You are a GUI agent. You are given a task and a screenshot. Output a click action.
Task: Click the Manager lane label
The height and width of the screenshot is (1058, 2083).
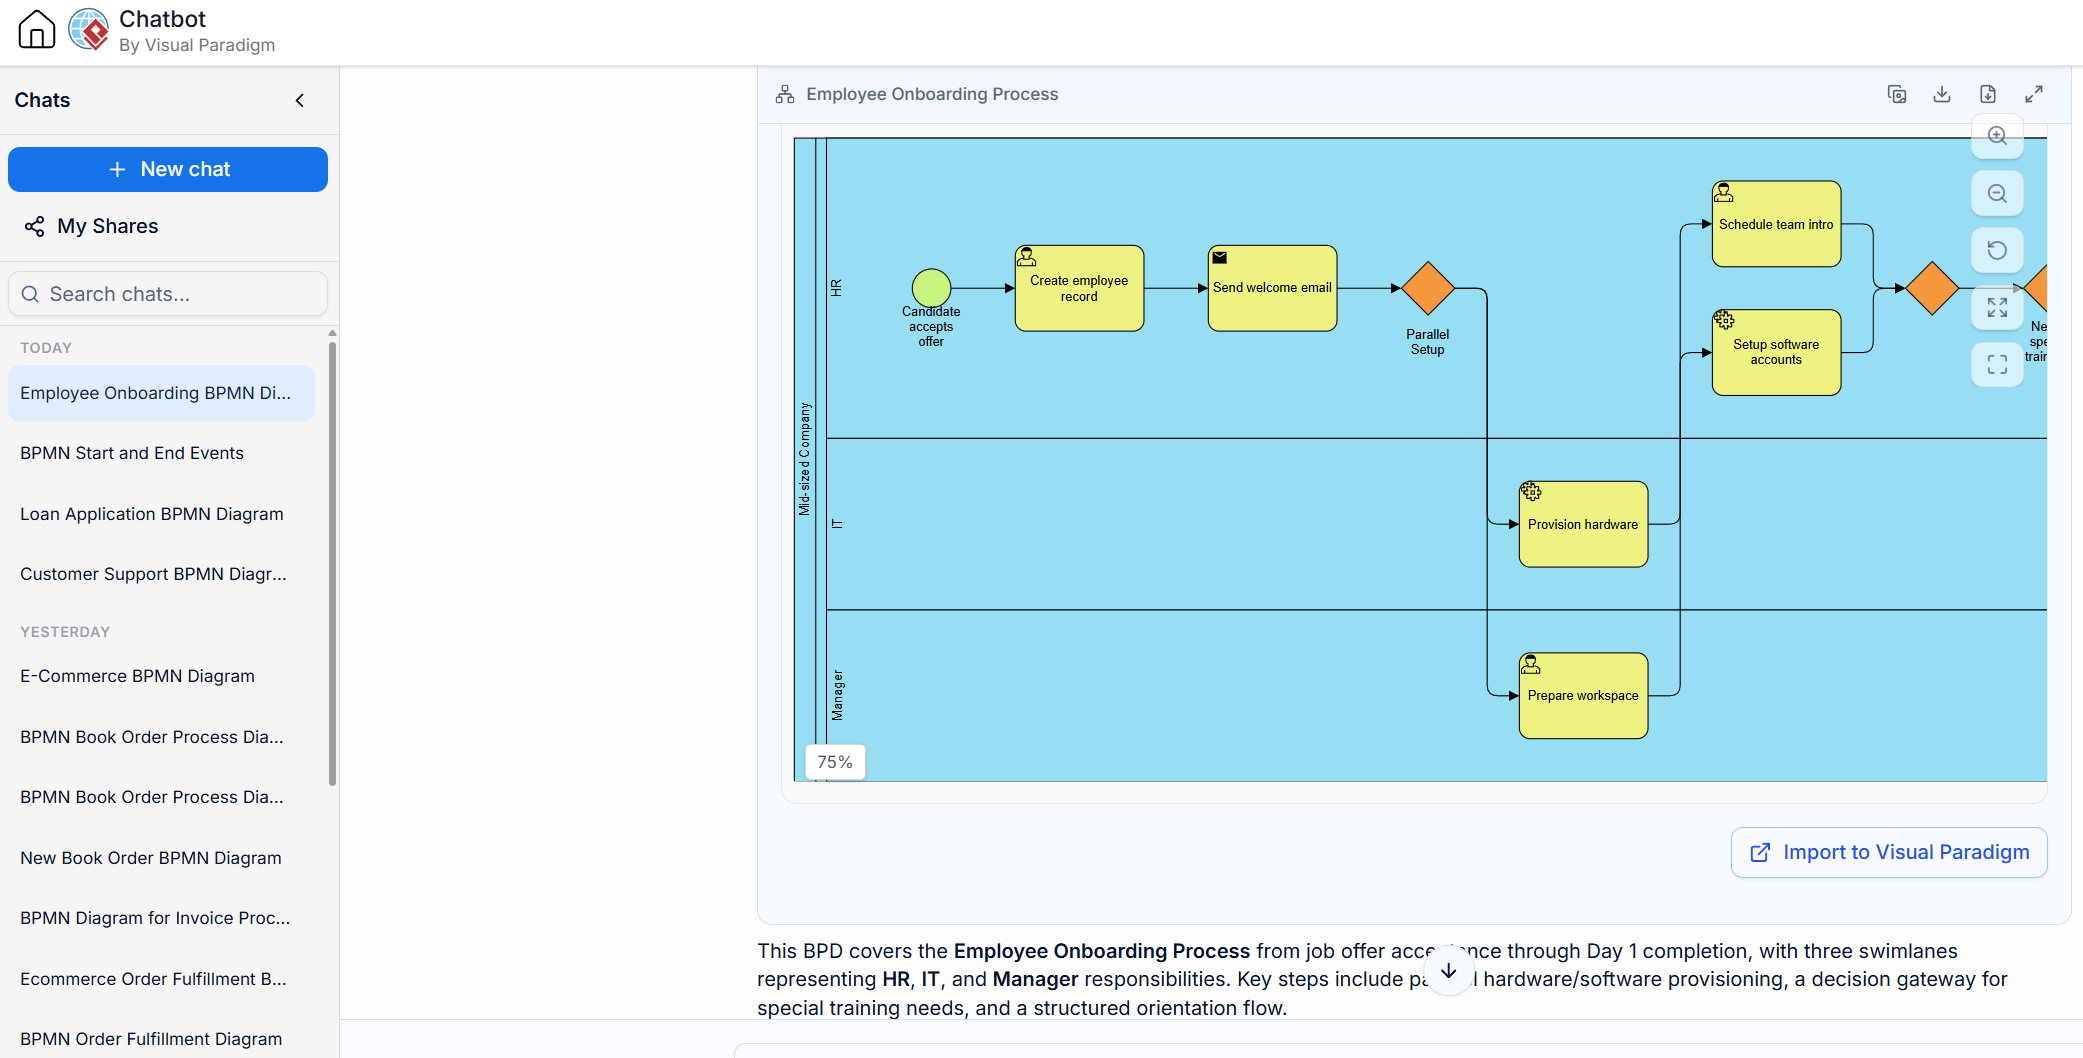point(837,695)
